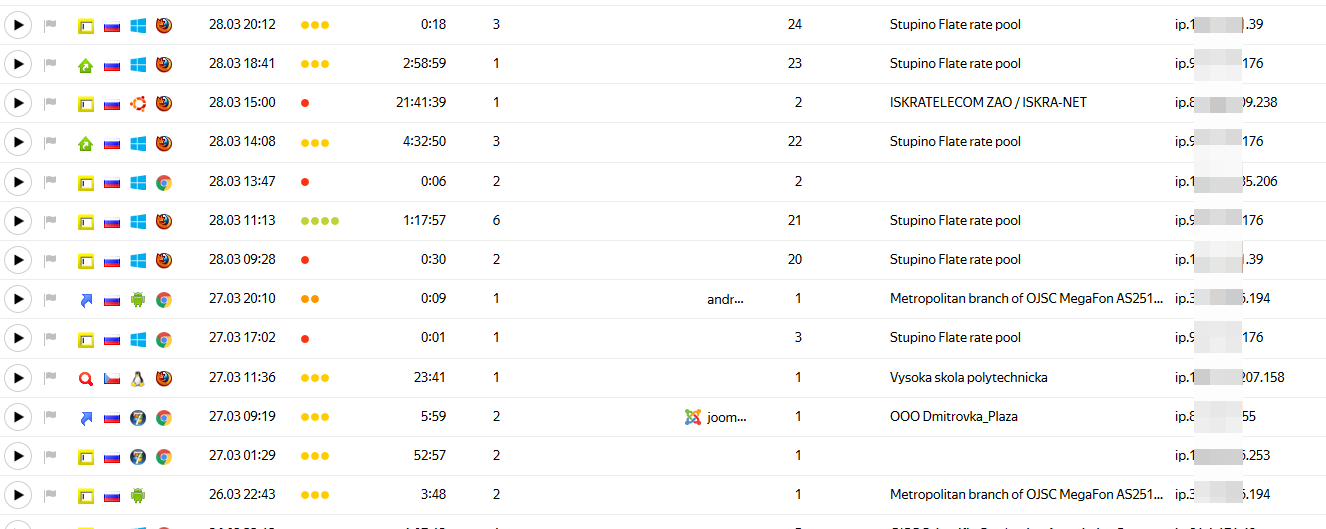The height and width of the screenshot is (529, 1326).
Task: Mark the 28.03 13:47 visit with a flag
Action: (51, 182)
